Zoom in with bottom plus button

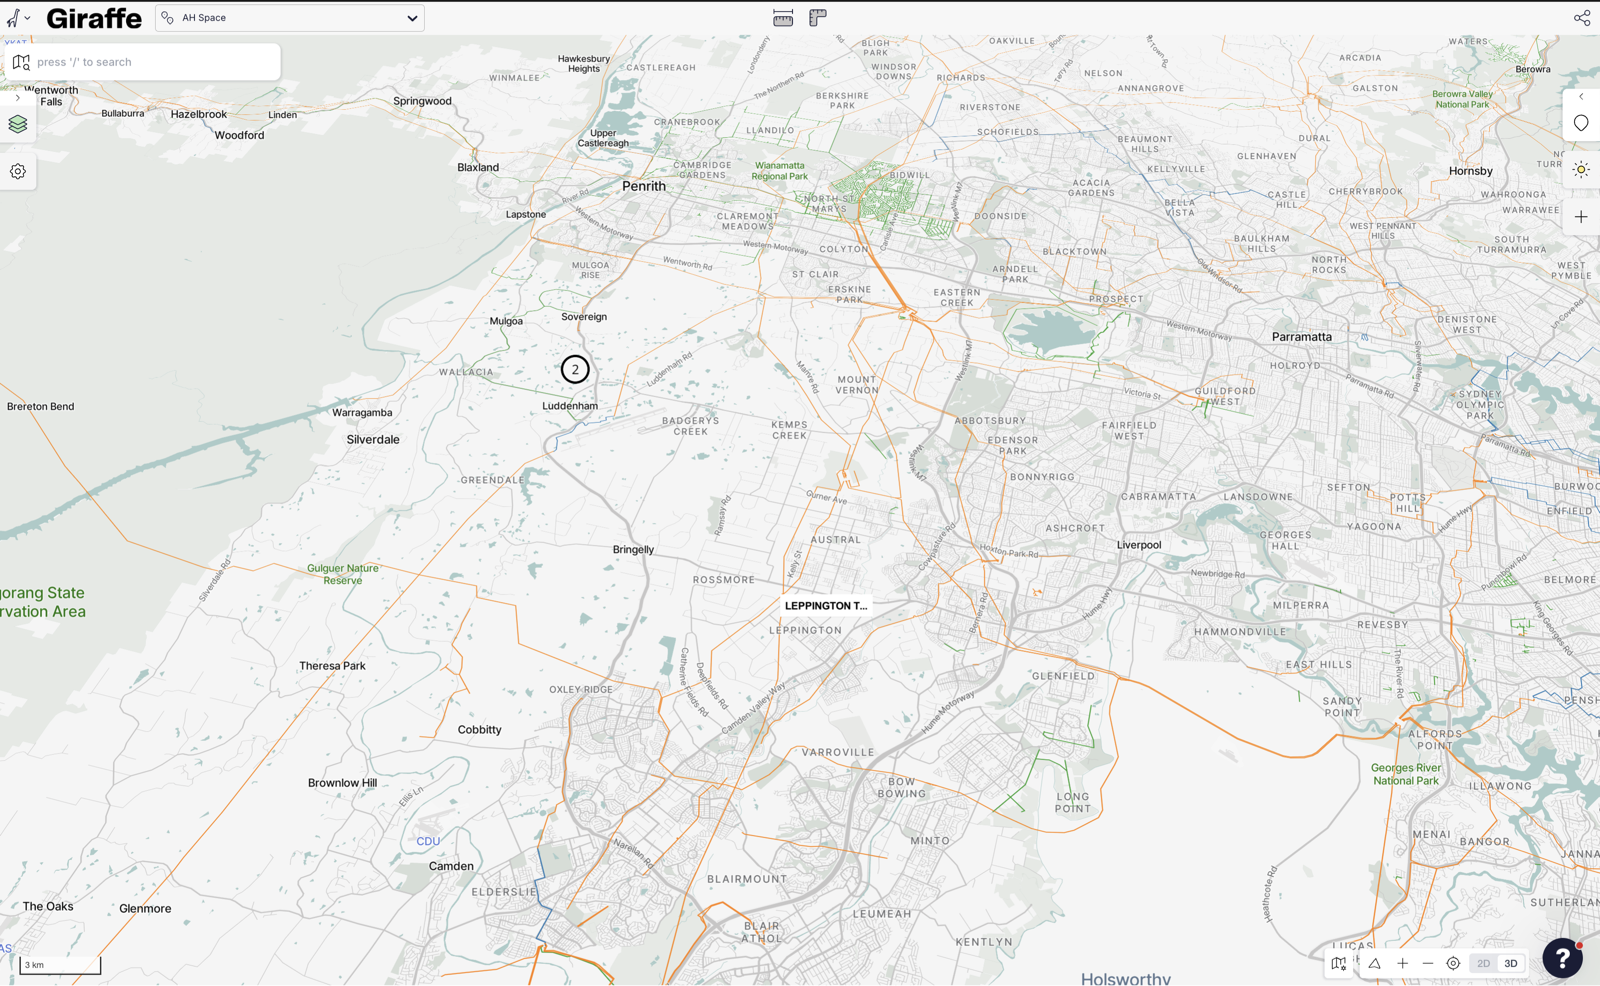pos(1403,964)
